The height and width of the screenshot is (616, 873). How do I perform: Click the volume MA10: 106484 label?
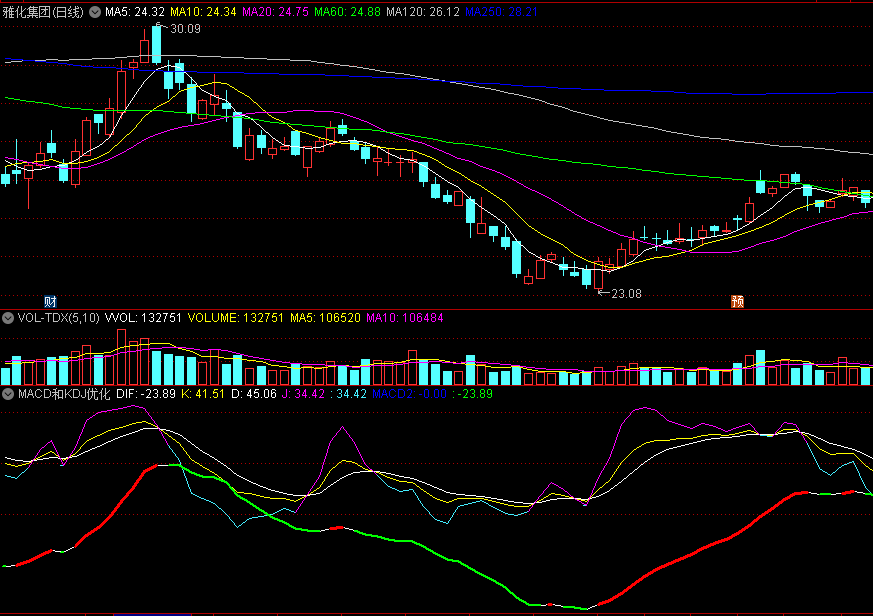click(x=405, y=318)
